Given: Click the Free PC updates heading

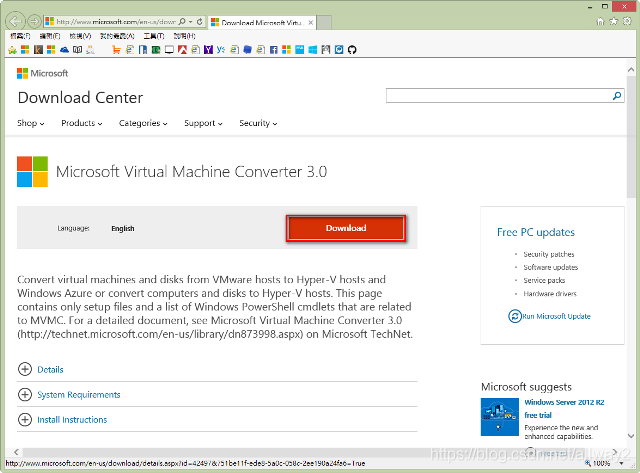Looking at the screenshot, I should click(536, 232).
